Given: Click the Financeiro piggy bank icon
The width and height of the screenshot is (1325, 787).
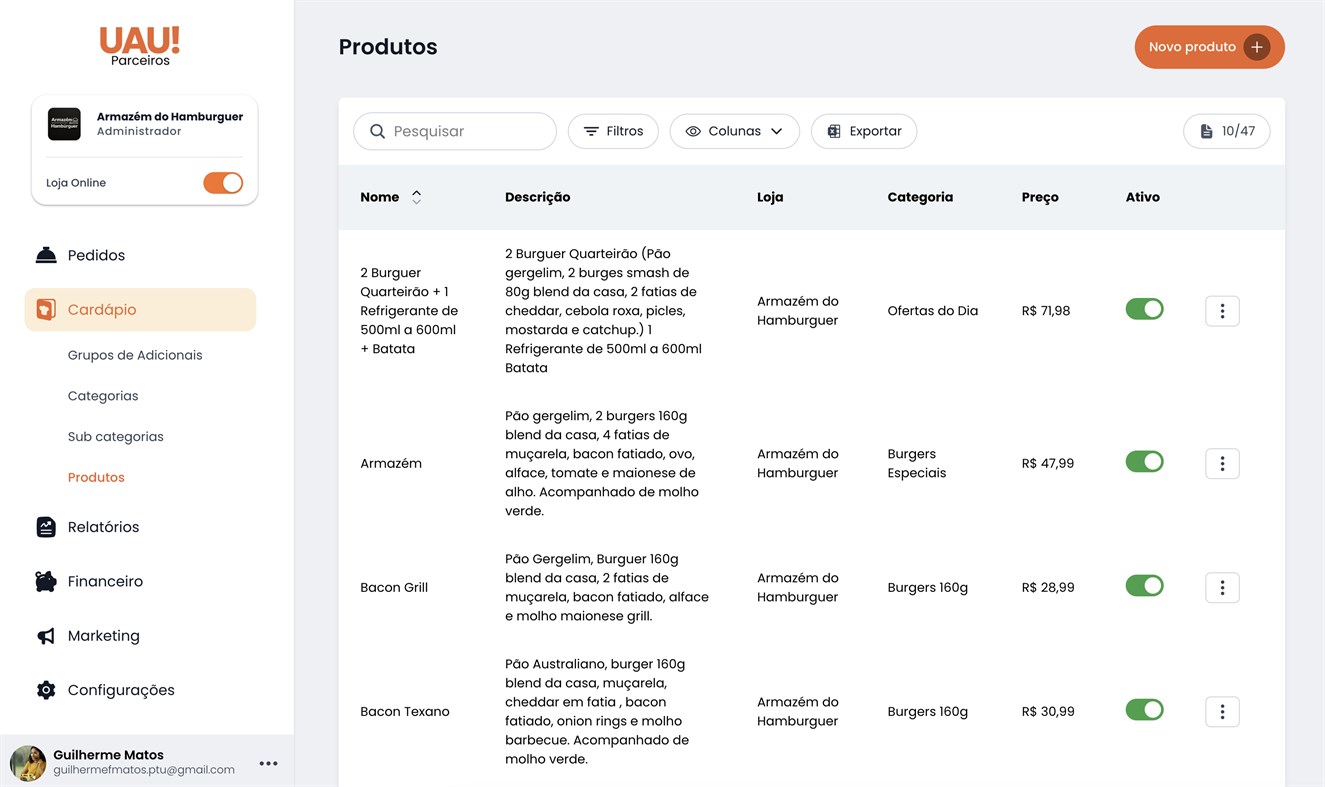Looking at the screenshot, I should click(46, 581).
